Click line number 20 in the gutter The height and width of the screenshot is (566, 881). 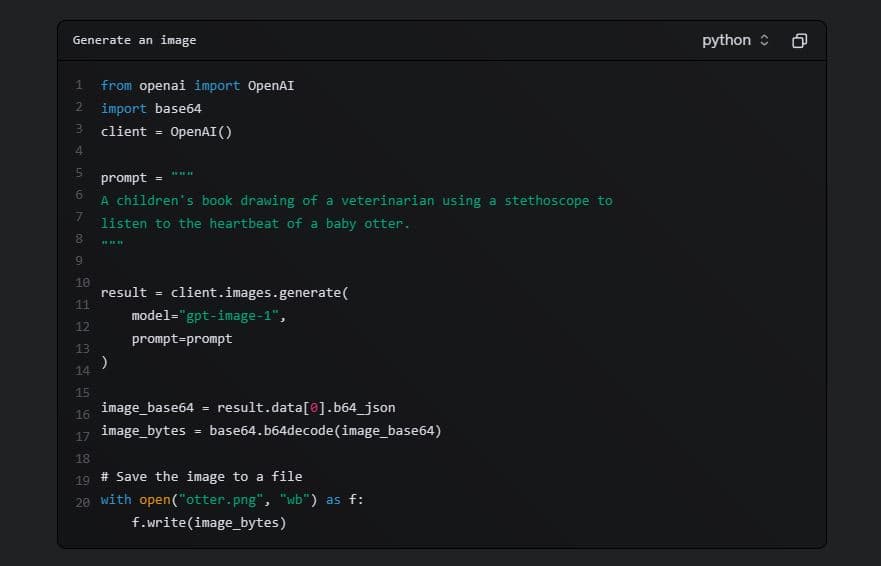pyautogui.click(x=81, y=501)
